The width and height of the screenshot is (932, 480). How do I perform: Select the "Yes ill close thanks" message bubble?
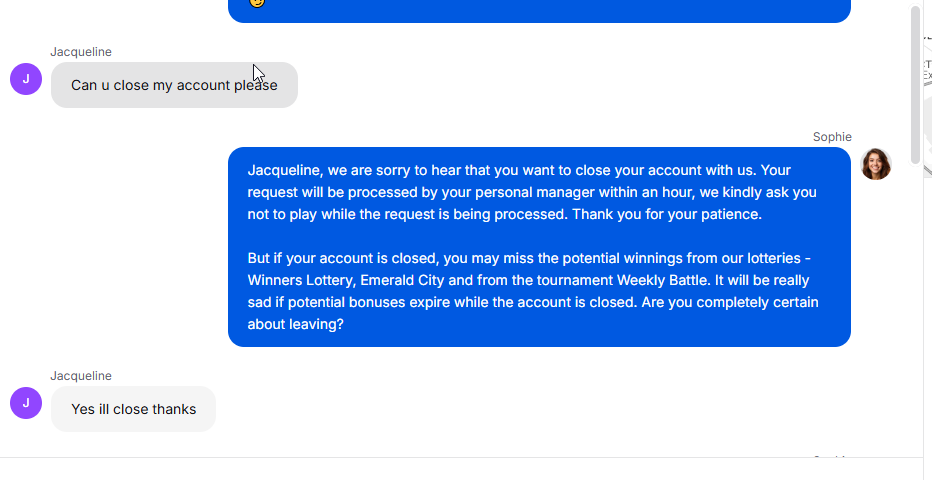(x=133, y=409)
